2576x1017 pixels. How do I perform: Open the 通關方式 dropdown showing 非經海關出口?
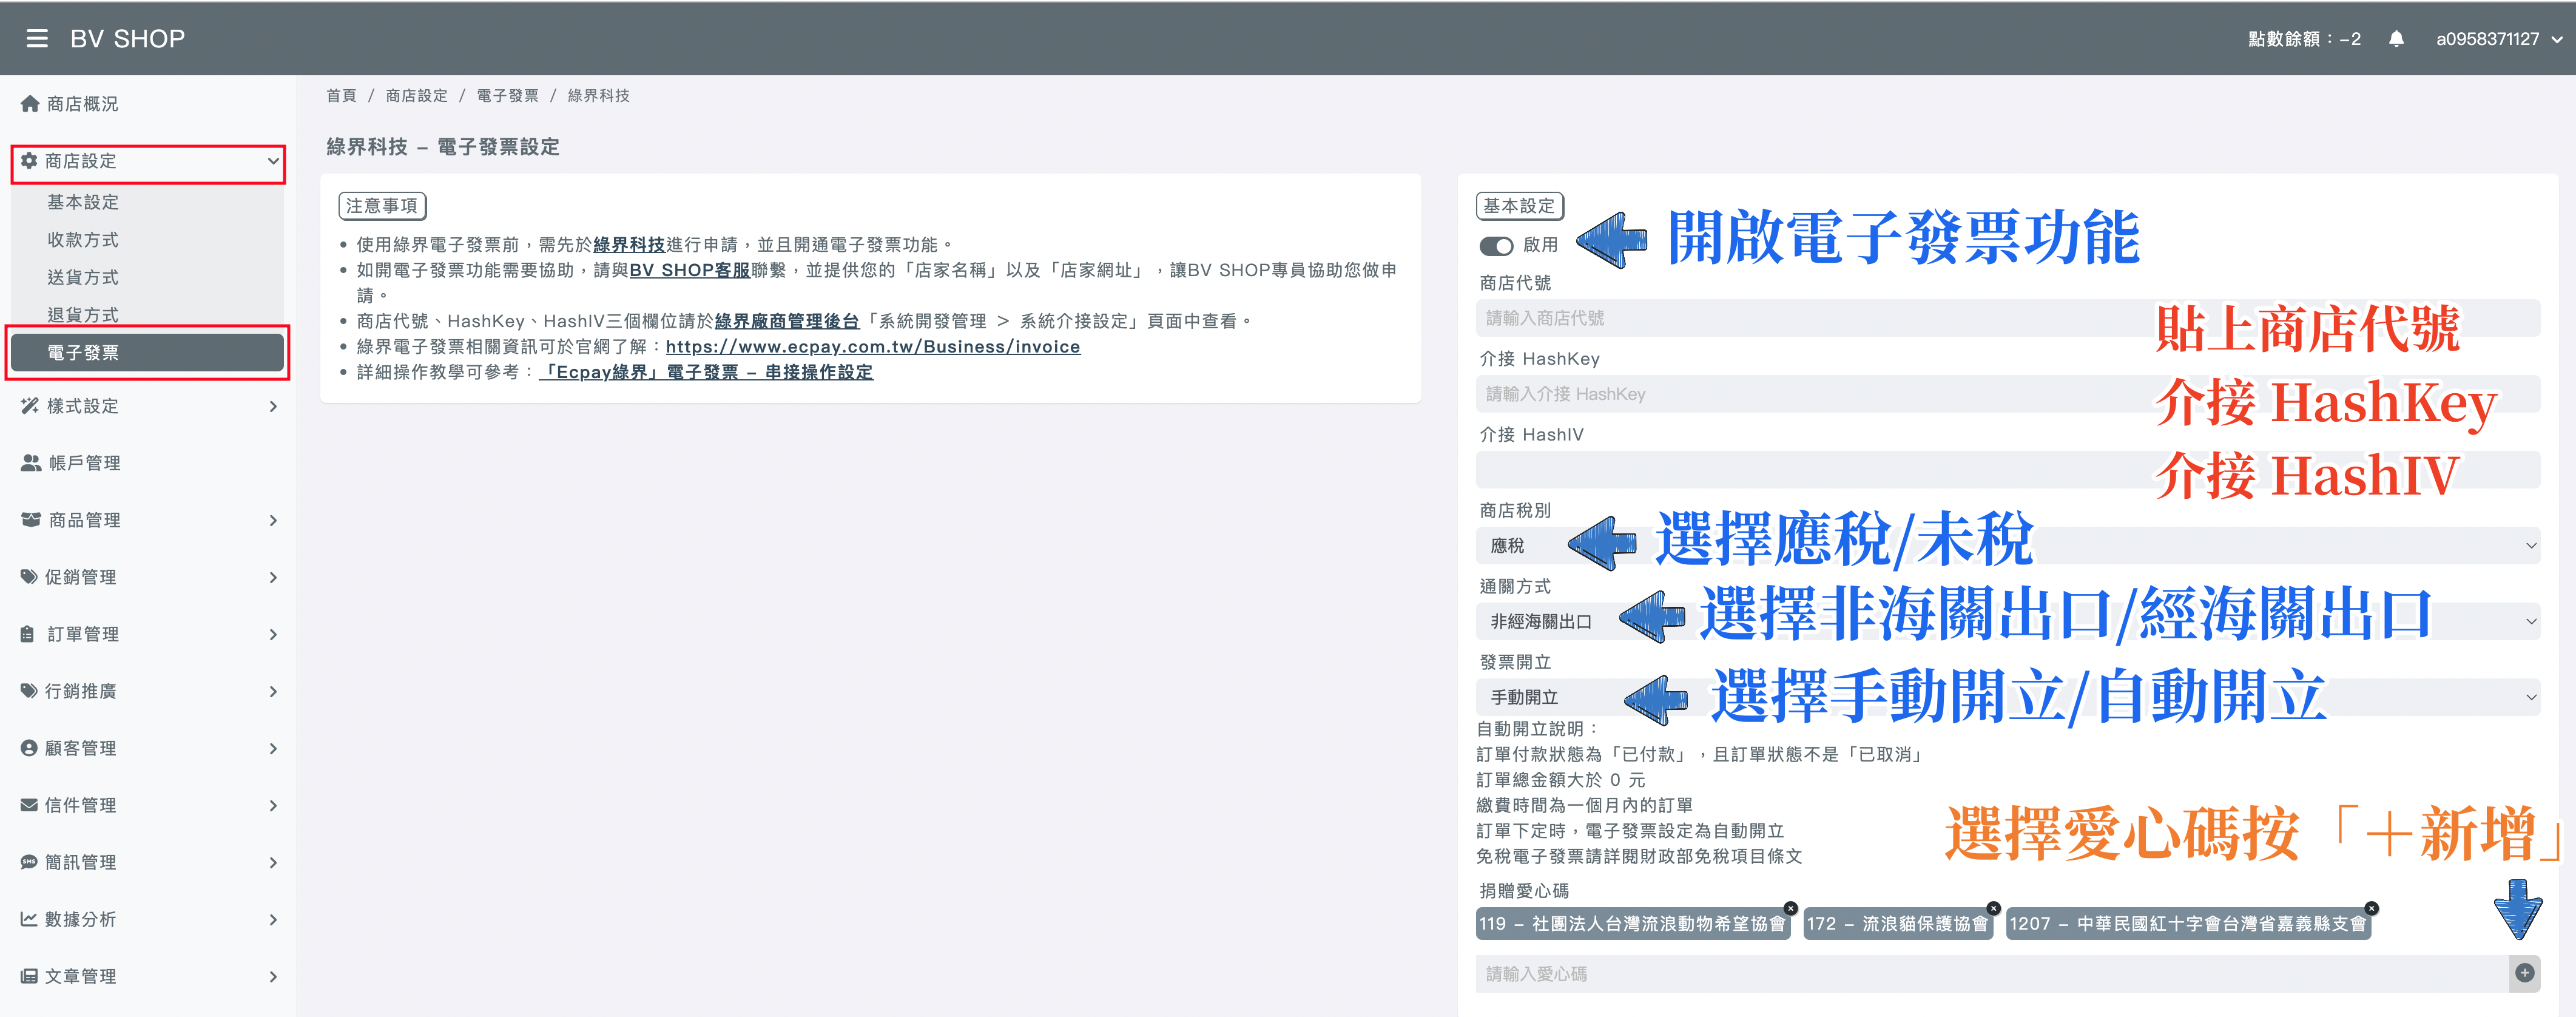pyautogui.click(x=2008, y=621)
